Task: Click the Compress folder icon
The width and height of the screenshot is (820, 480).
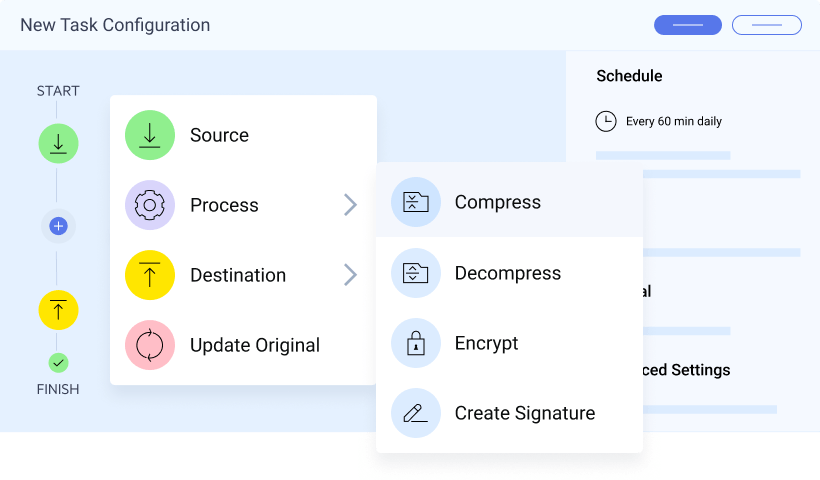Action: pos(416,202)
